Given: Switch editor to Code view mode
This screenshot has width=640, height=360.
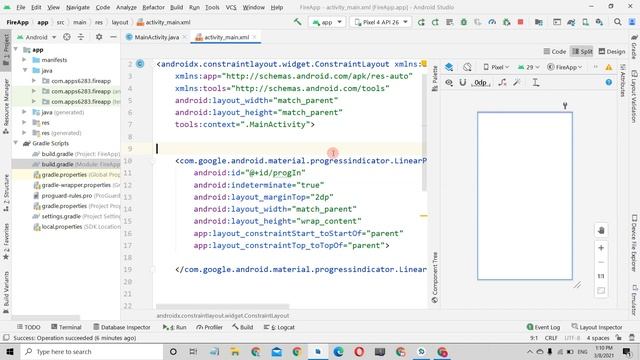Looking at the screenshot, I should (555, 51).
